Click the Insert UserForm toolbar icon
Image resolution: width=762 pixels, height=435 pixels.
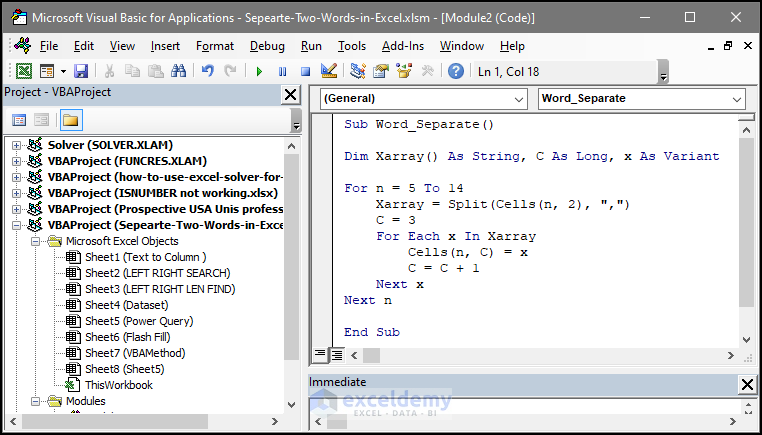pyautogui.click(x=47, y=72)
